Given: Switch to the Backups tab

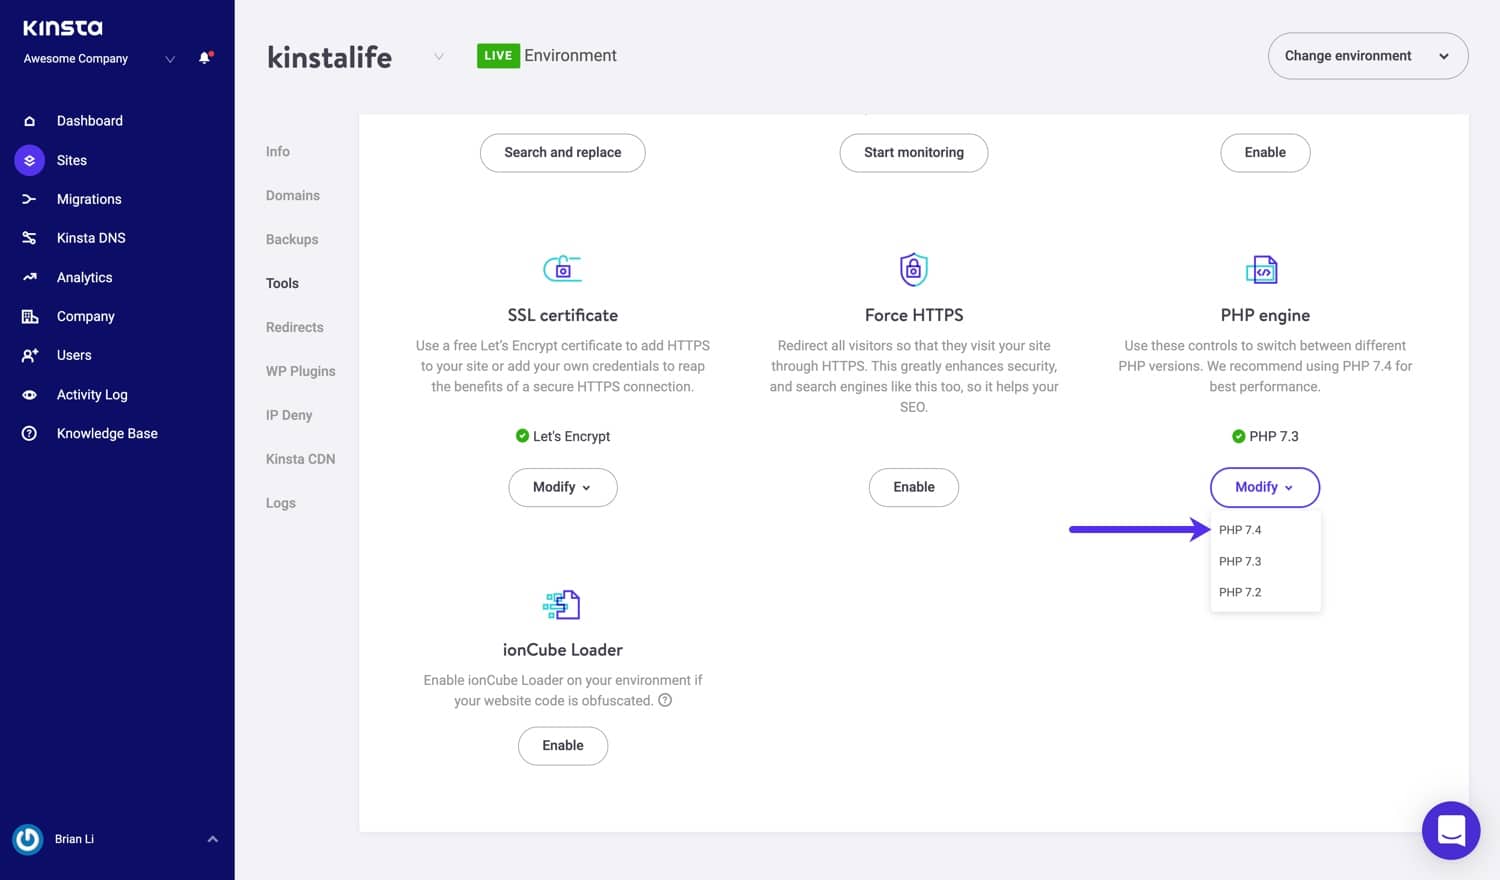Looking at the screenshot, I should point(292,239).
